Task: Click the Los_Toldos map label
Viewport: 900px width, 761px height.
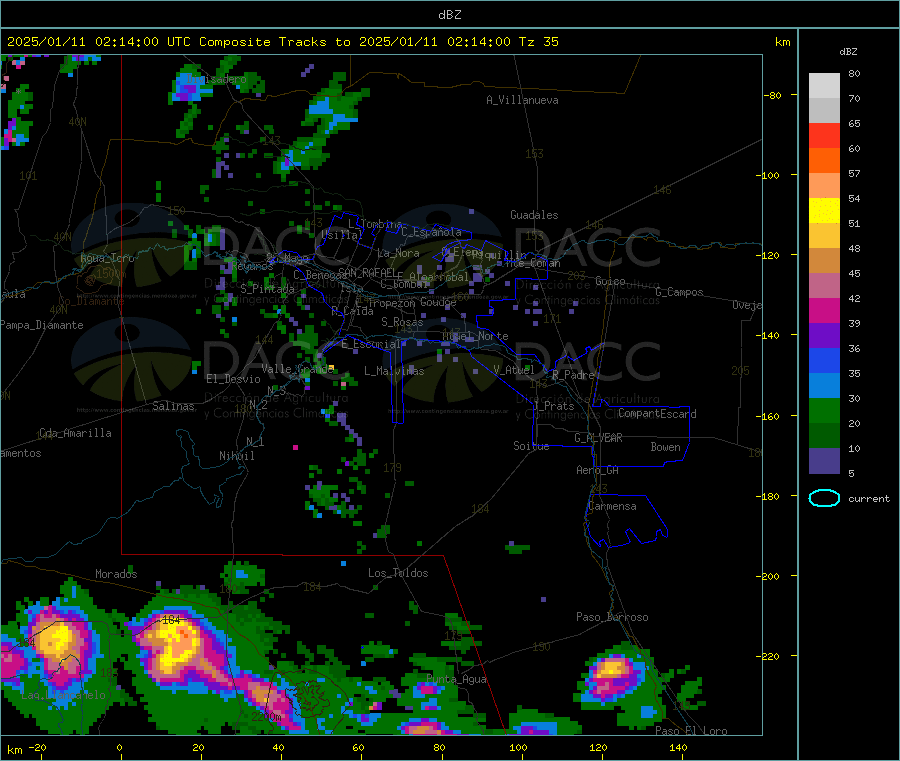Action: point(398,573)
